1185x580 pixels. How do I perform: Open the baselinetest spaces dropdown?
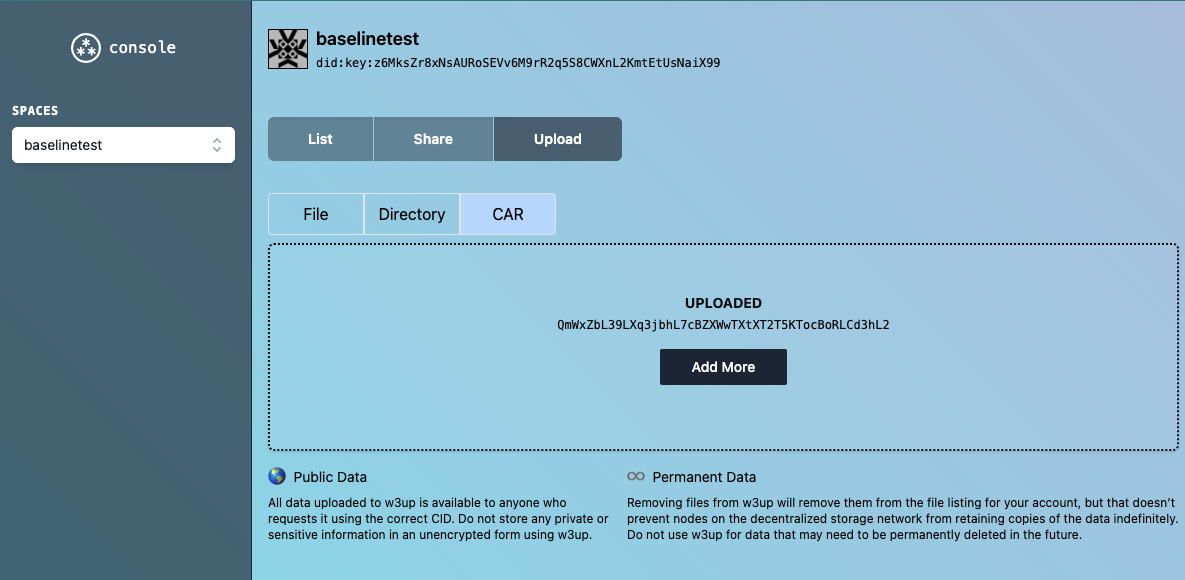[x=123, y=145]
